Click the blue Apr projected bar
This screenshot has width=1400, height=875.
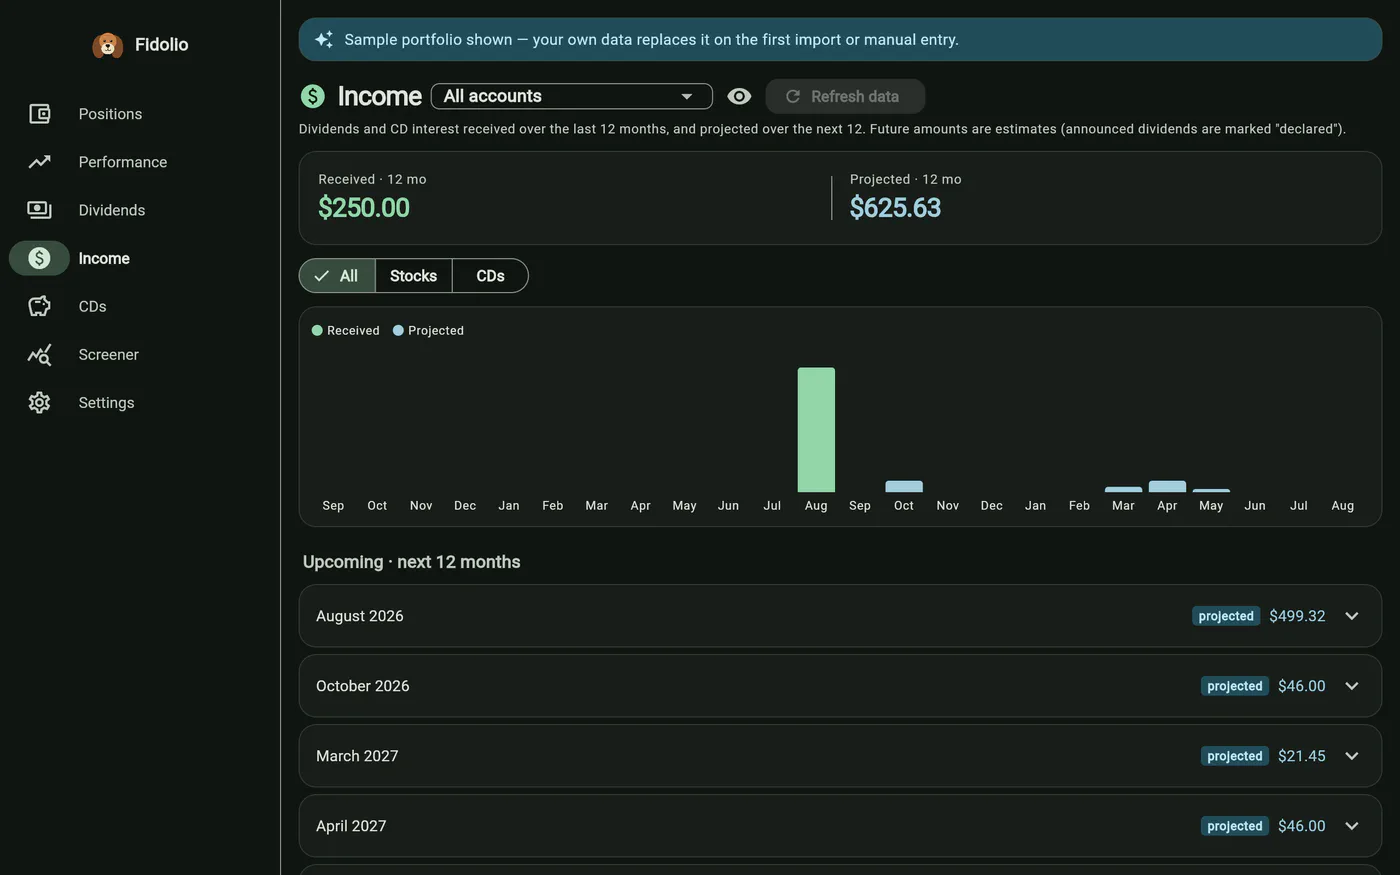1167,486
